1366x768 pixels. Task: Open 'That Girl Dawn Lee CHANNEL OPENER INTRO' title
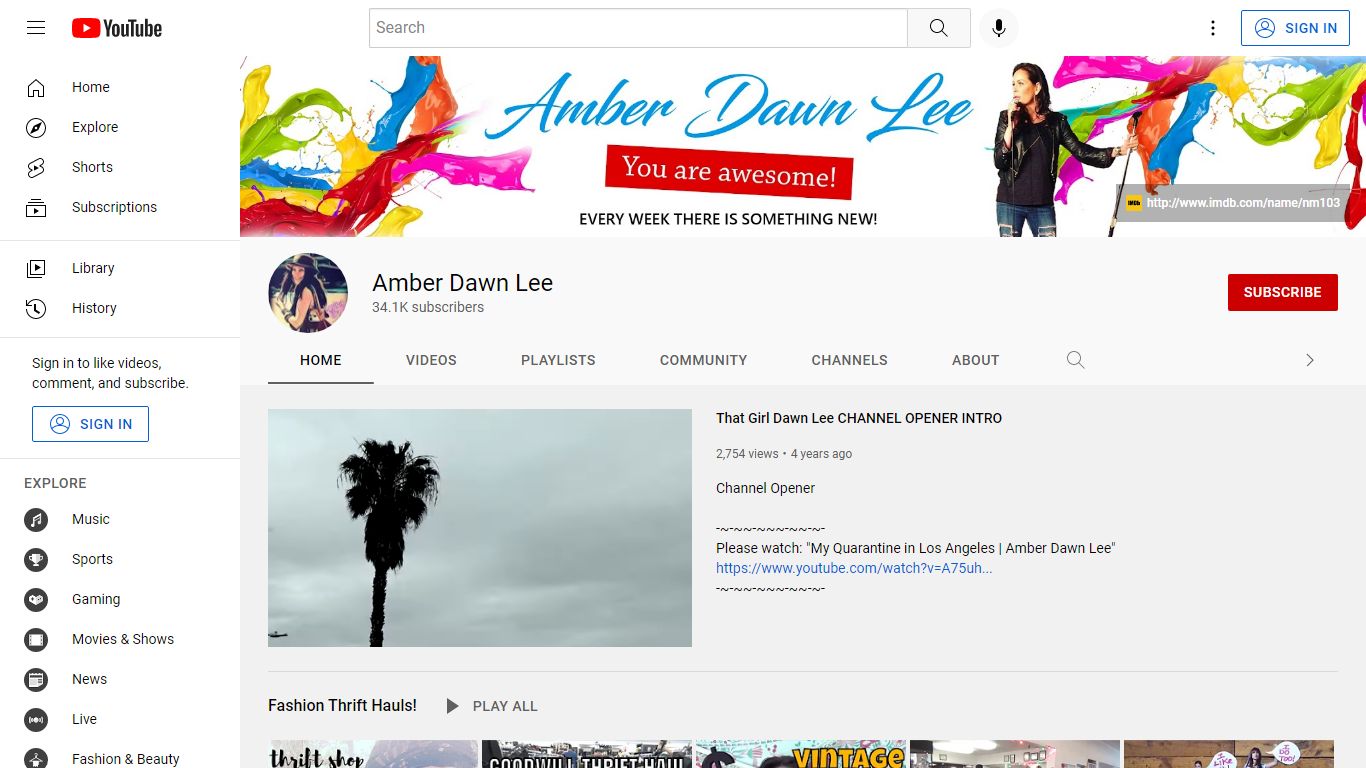click(859, 418)
